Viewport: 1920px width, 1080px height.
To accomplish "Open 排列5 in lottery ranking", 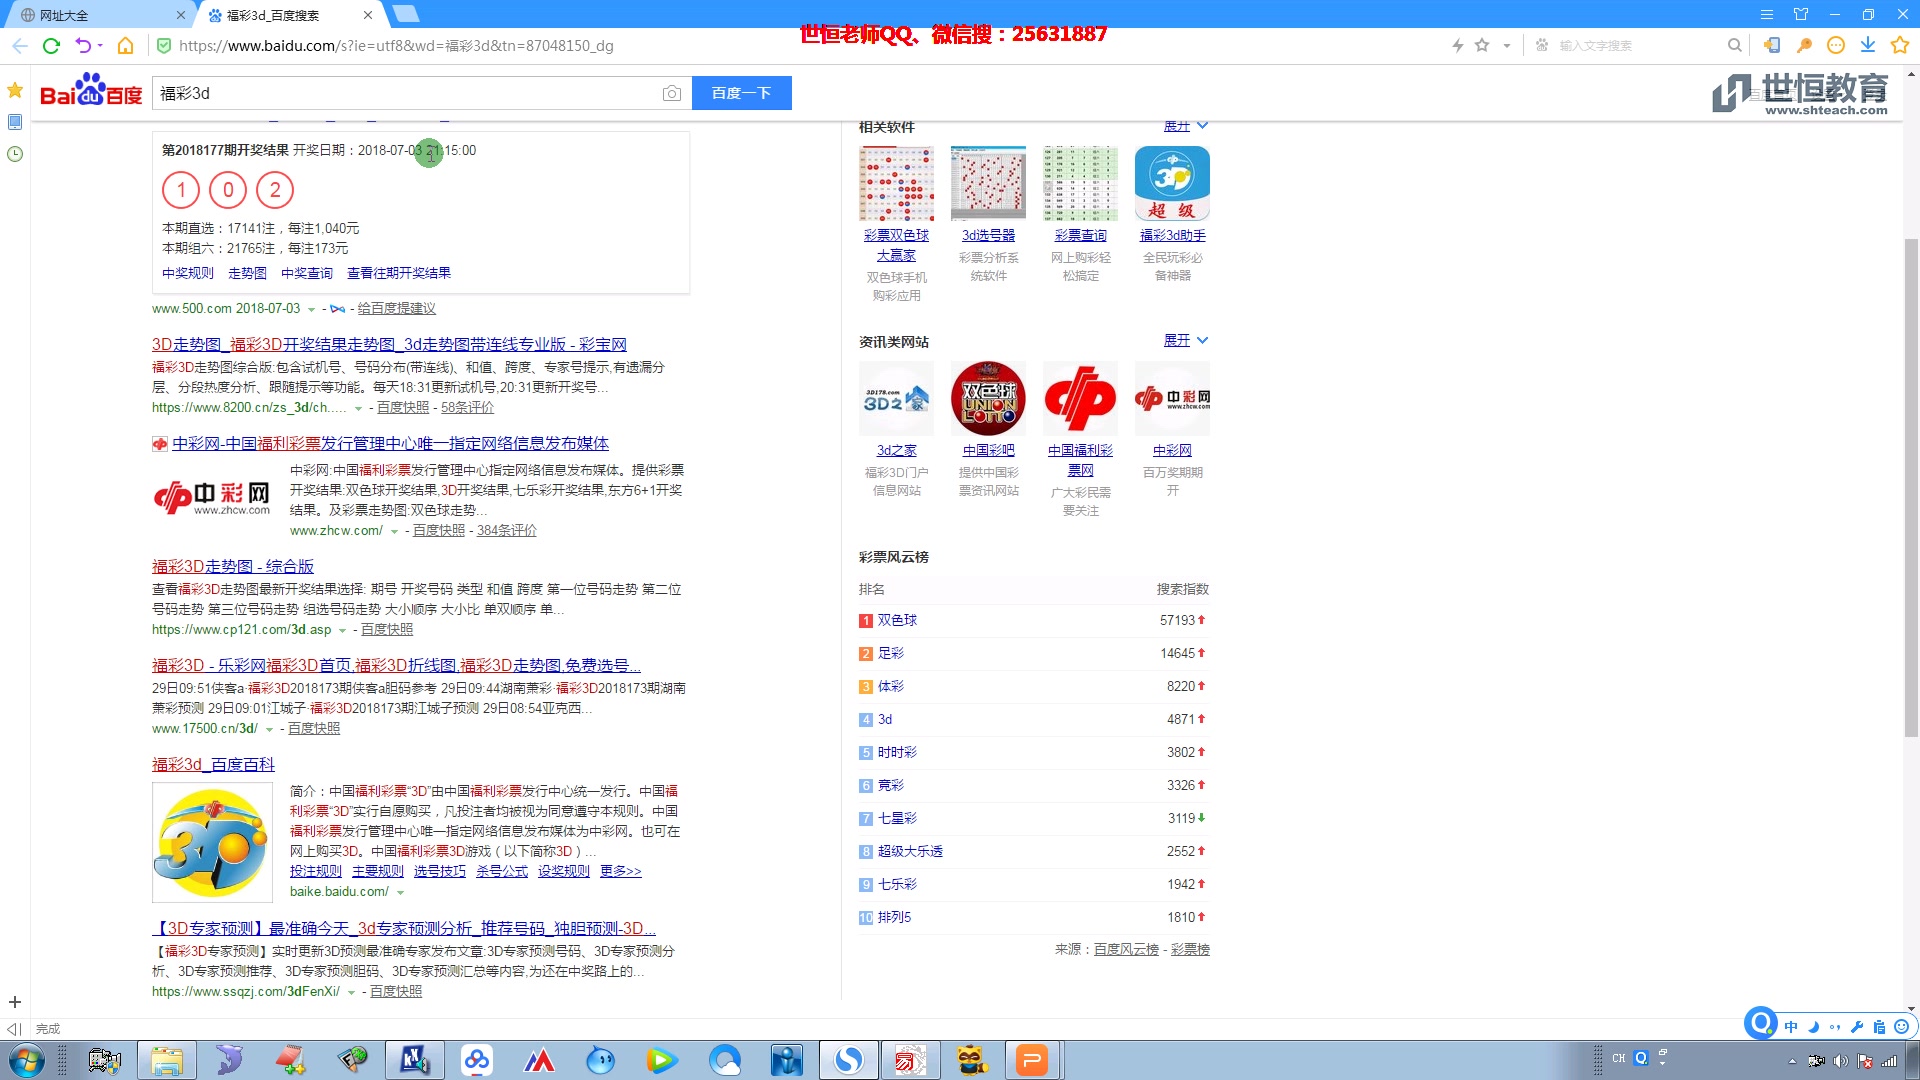I will pyautogui.click(x=894, y=917).
